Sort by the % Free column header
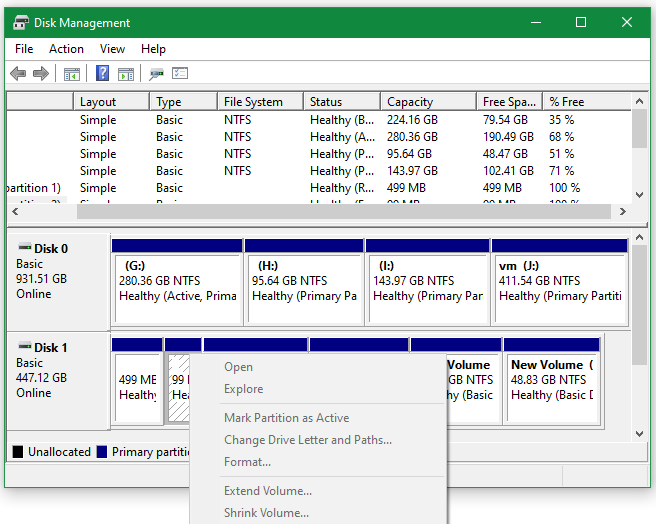Image resolution: width=656 pixels, height=524 pixels. click(587, 102)
